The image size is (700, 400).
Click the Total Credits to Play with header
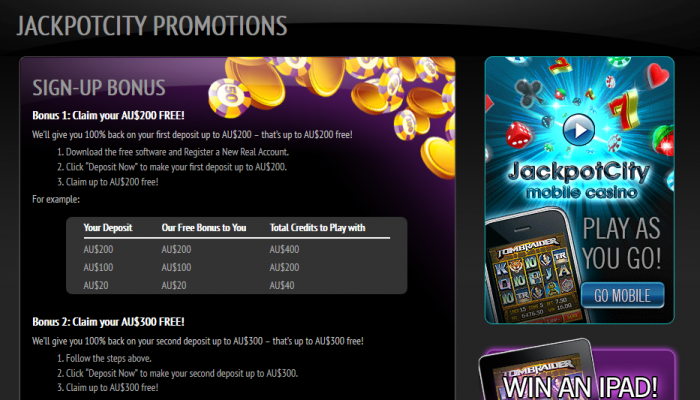(317, 228)
